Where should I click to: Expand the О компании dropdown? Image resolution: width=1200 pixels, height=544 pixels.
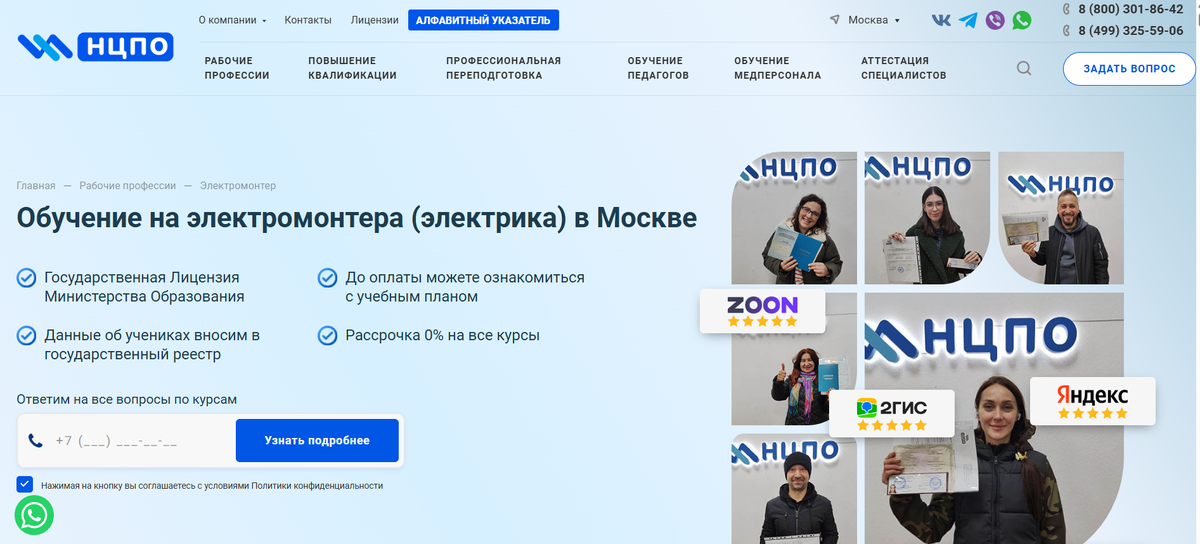pyautogui.click(x=232, y=20)
